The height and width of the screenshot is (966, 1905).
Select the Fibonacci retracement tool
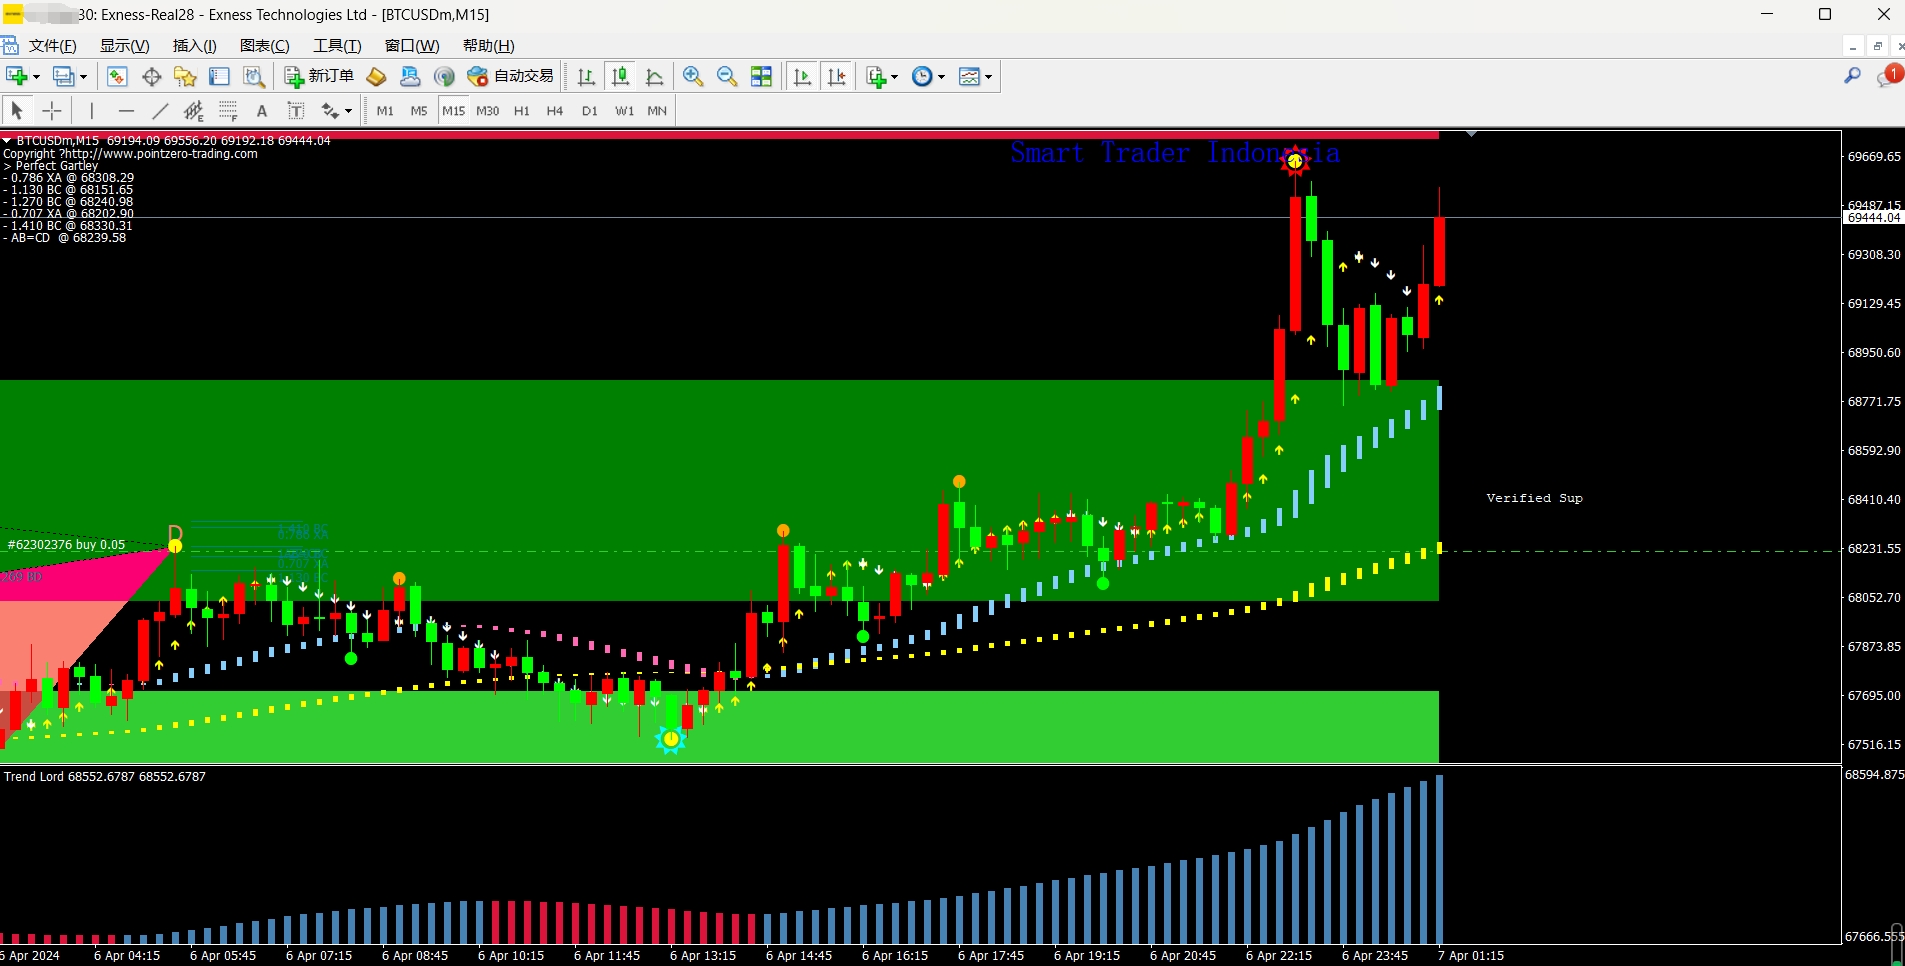[228, 110]
